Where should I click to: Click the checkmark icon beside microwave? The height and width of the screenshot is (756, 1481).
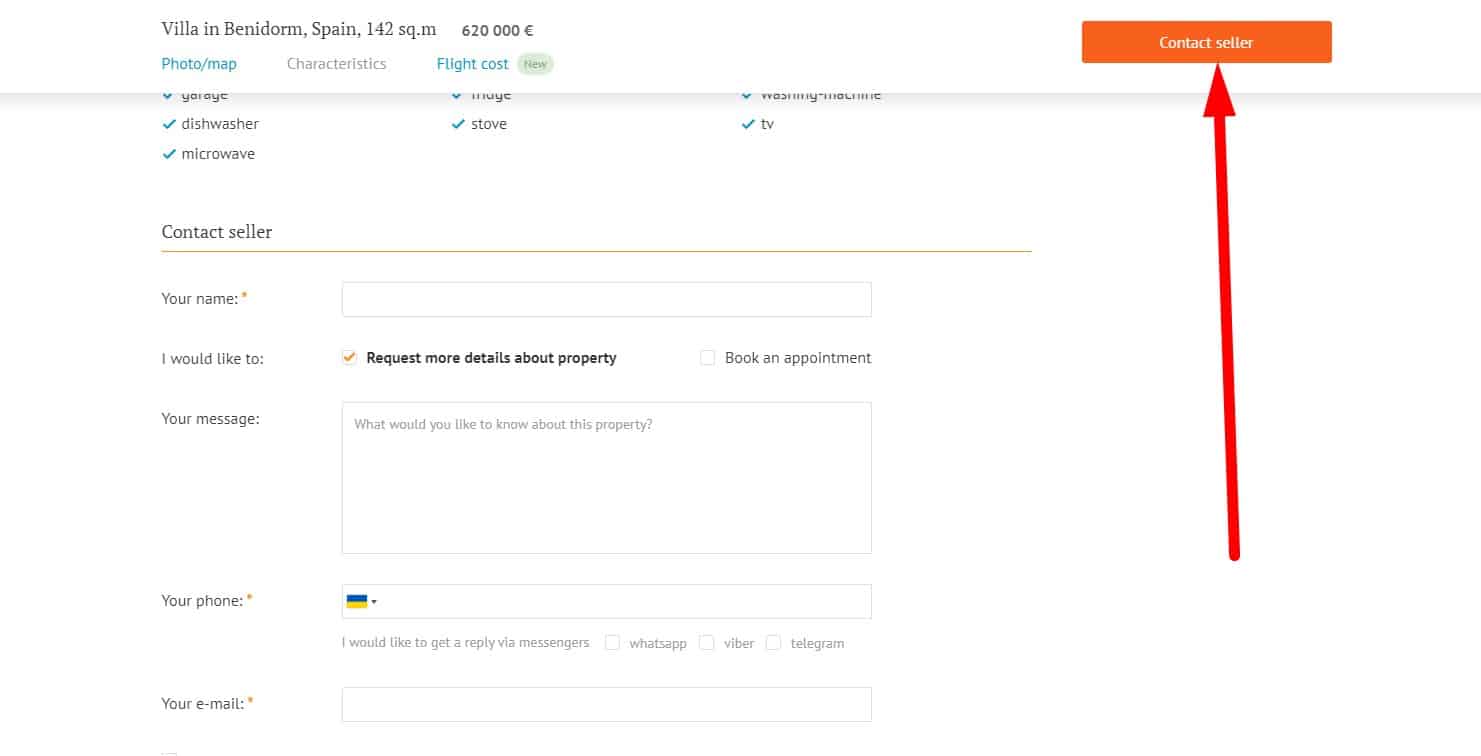pos(169,155)
